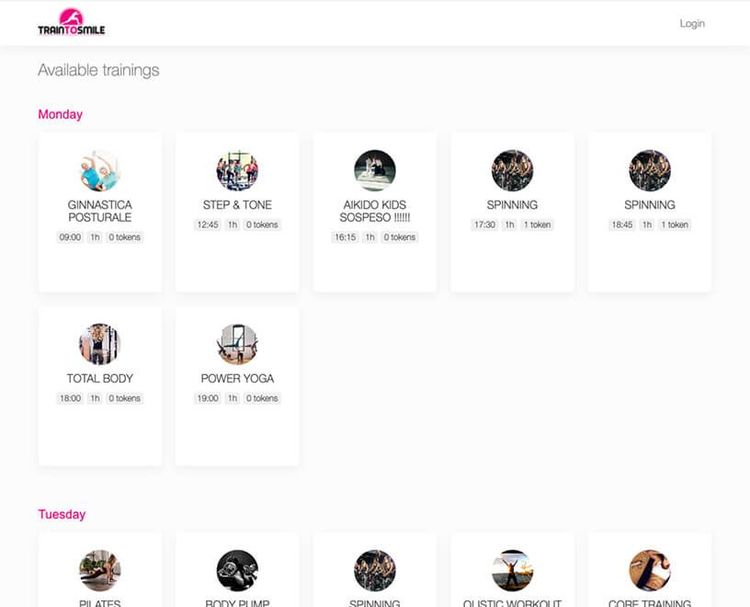
Task: Click the 0 tokens badge on Step & Tone
Action: click(262, 225)
